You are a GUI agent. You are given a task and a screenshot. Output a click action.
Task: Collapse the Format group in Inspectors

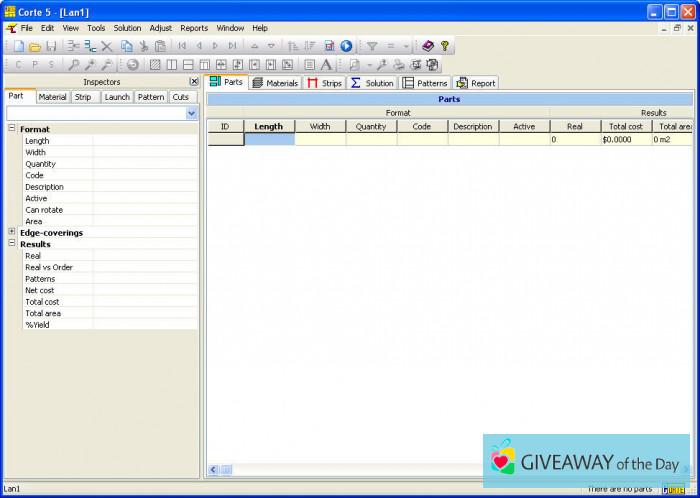(12, 129)
